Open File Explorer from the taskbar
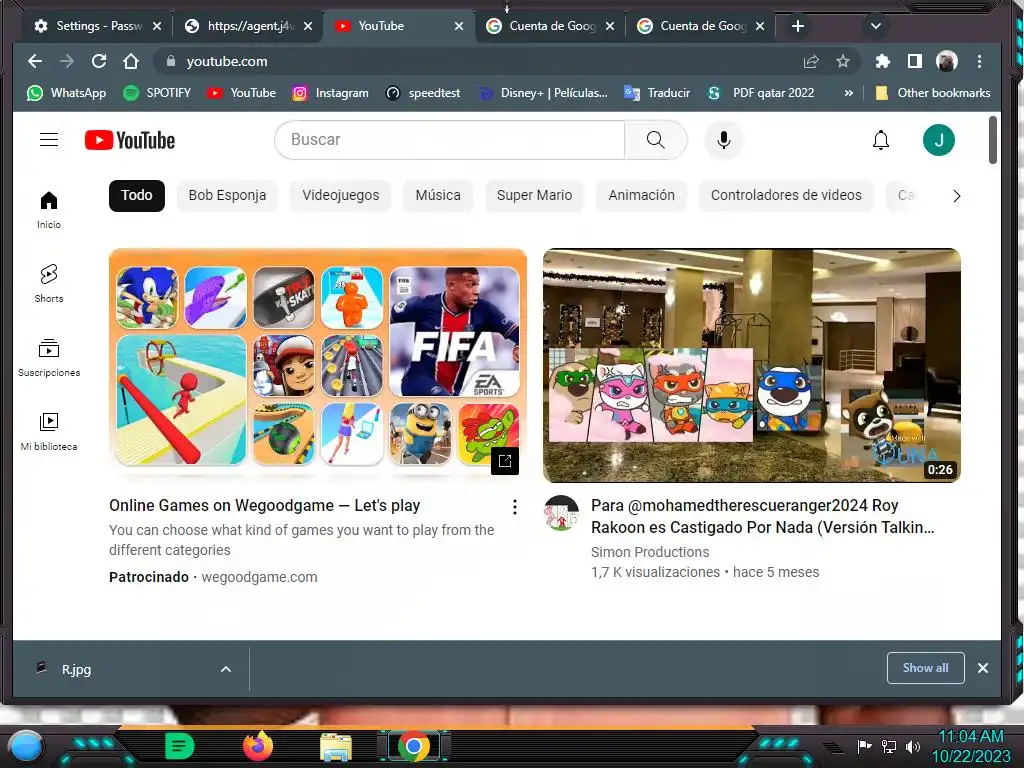The height and width of the screenshot is (768, 1024). (336, 746)
